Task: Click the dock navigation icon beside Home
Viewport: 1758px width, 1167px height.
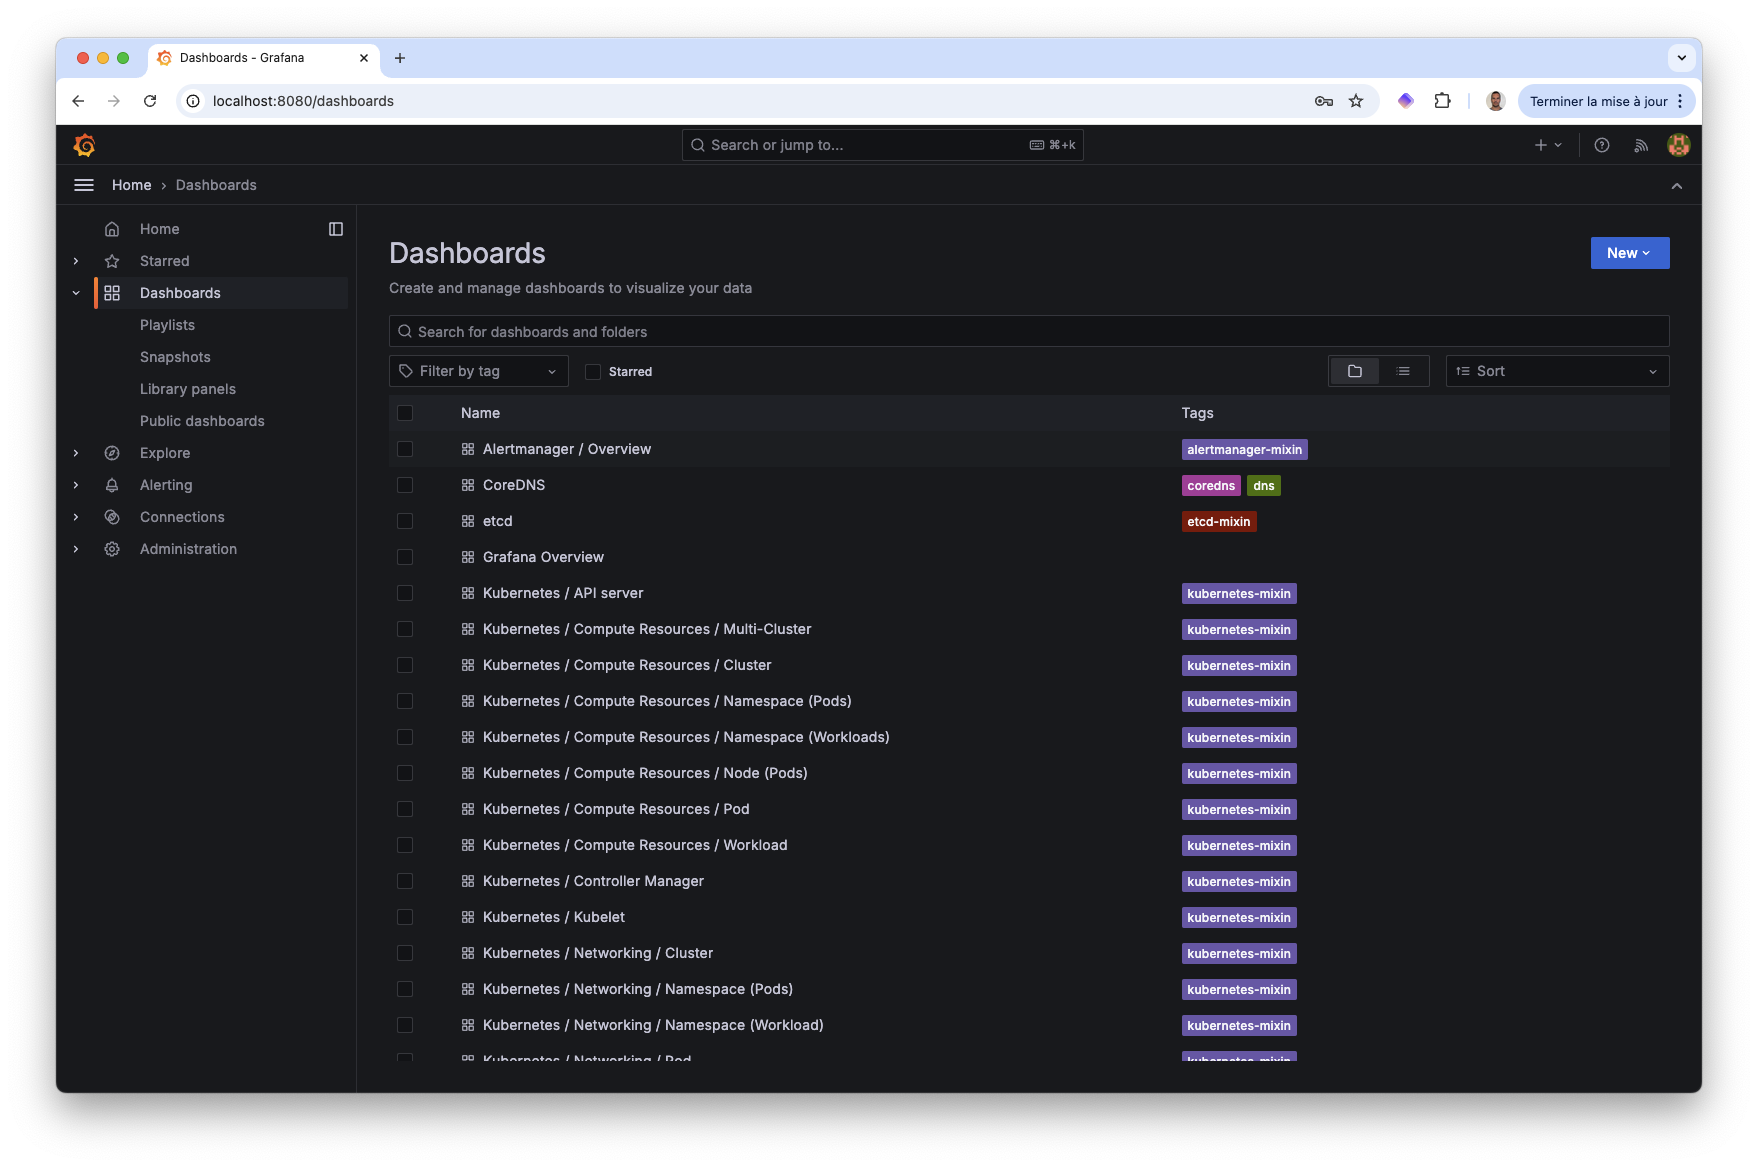Action: click(336, 228)
